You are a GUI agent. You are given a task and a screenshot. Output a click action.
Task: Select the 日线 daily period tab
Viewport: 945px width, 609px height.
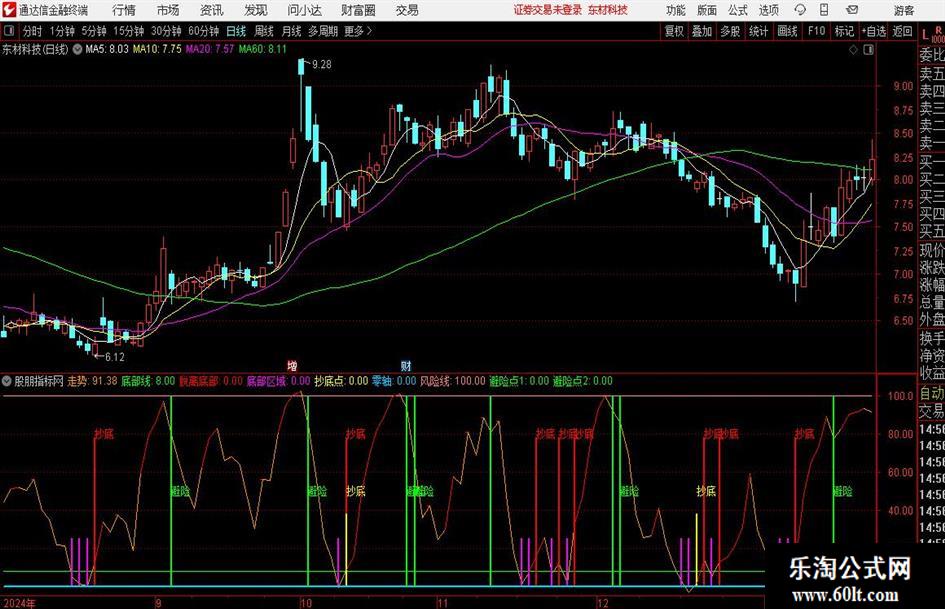pos(236,31)
